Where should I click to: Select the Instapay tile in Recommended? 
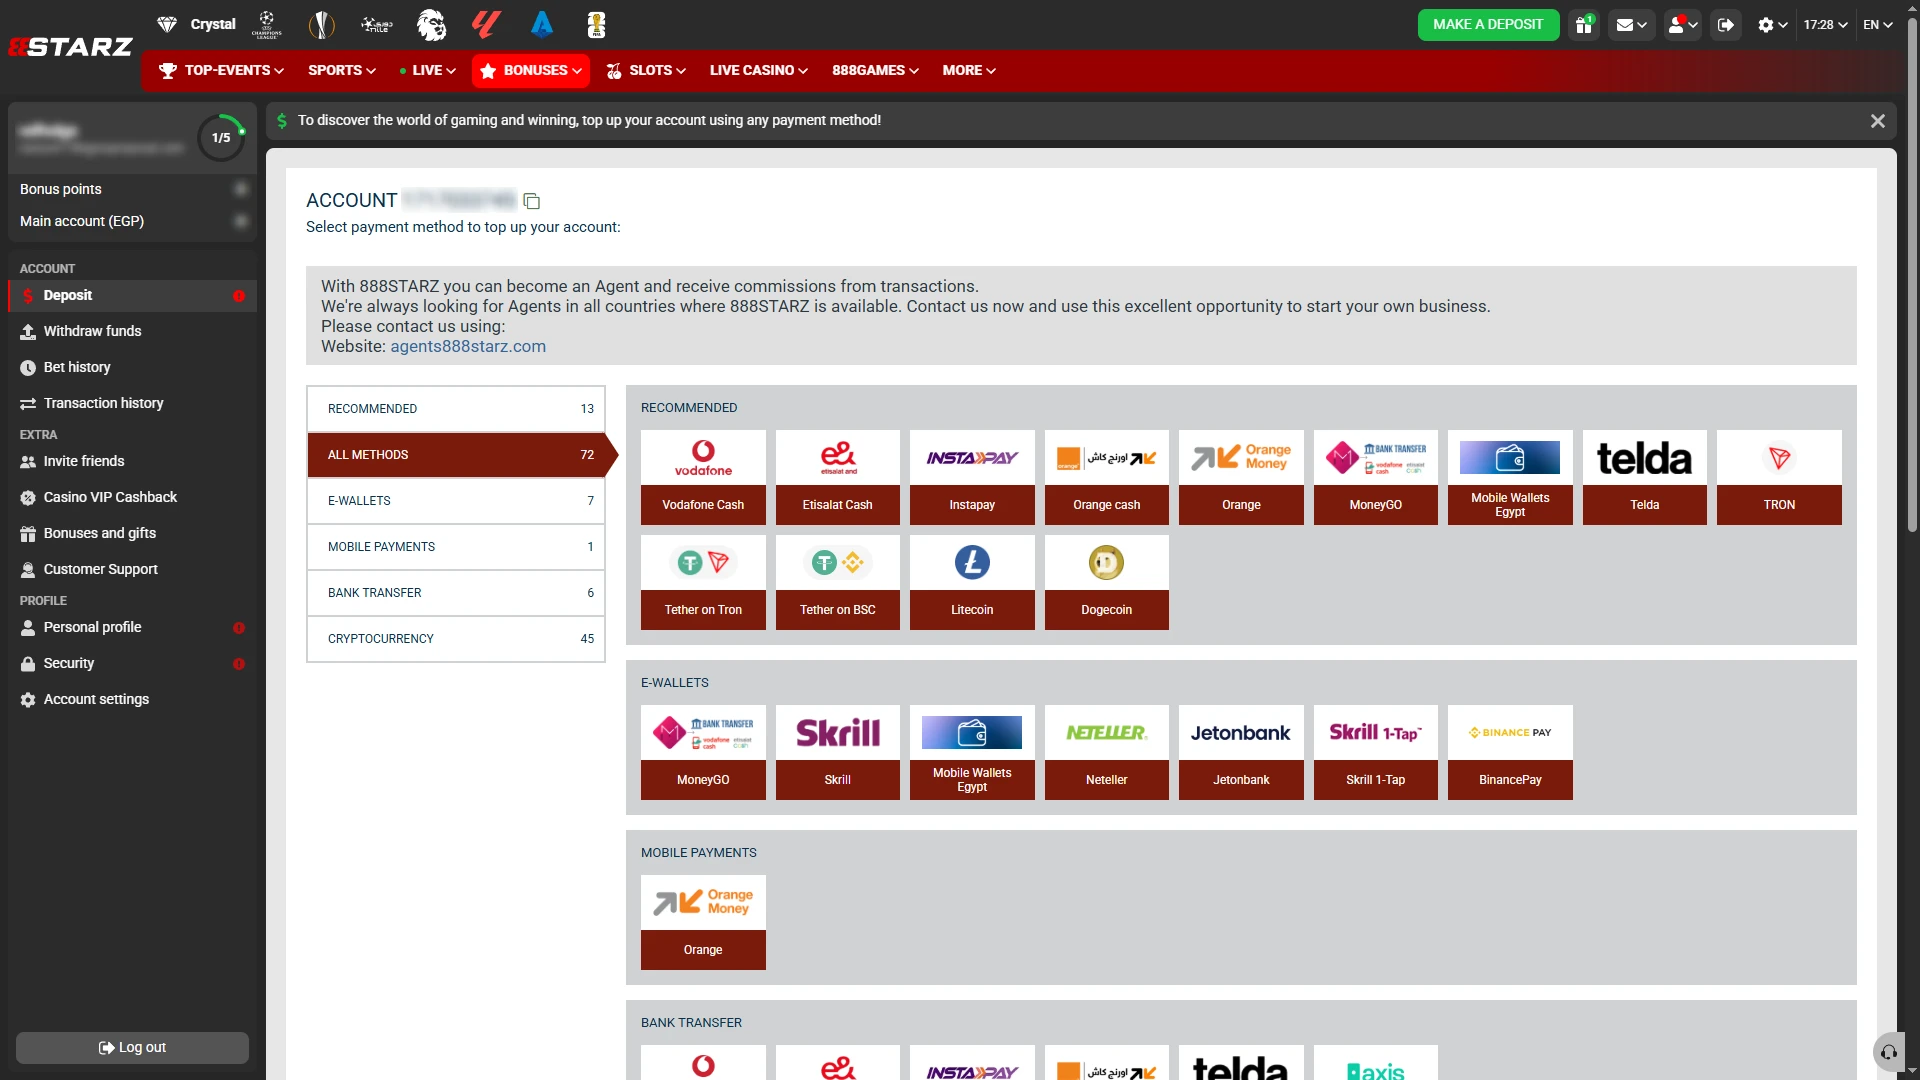972,478
